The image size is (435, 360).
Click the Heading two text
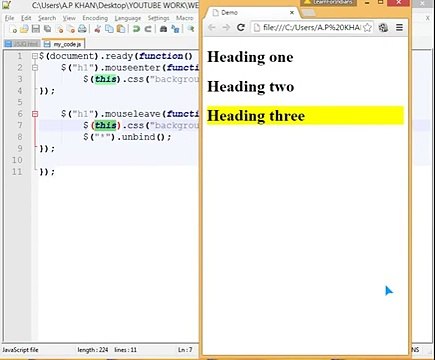click(x=251, y=87)
